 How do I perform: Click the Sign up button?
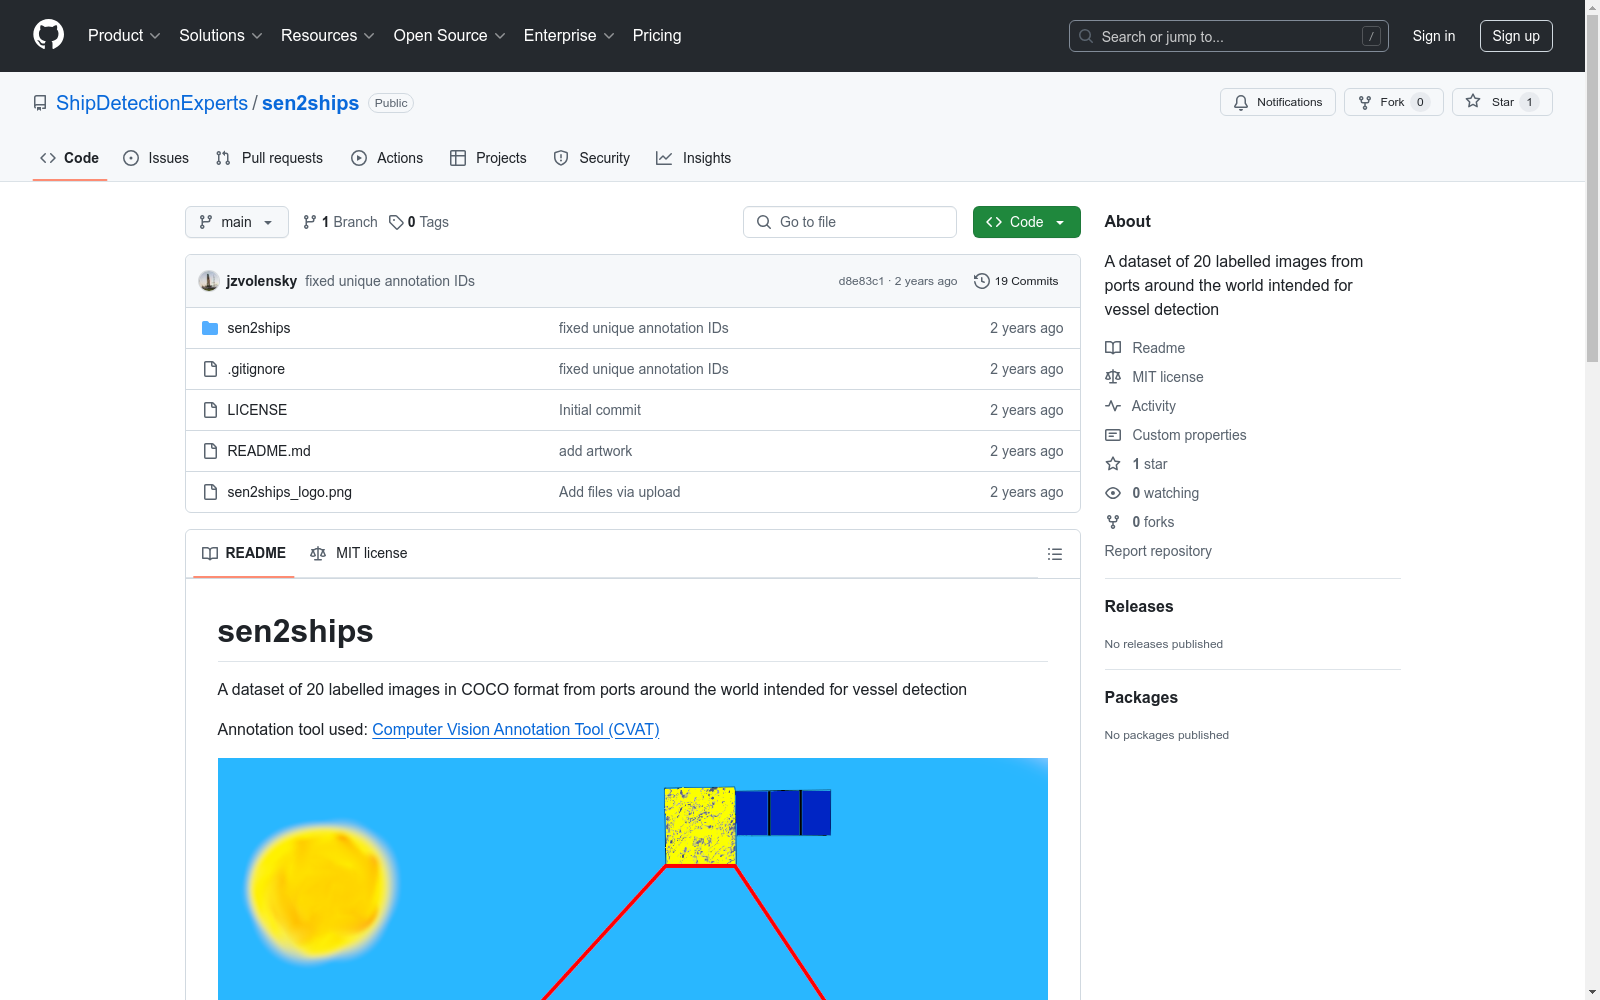click(1516, 36)
